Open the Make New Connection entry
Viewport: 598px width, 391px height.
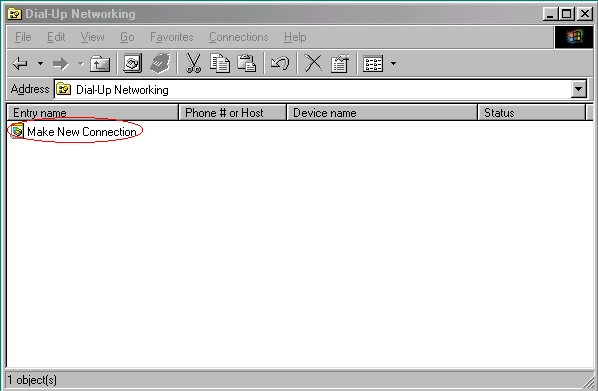click(x=74, y=132)
